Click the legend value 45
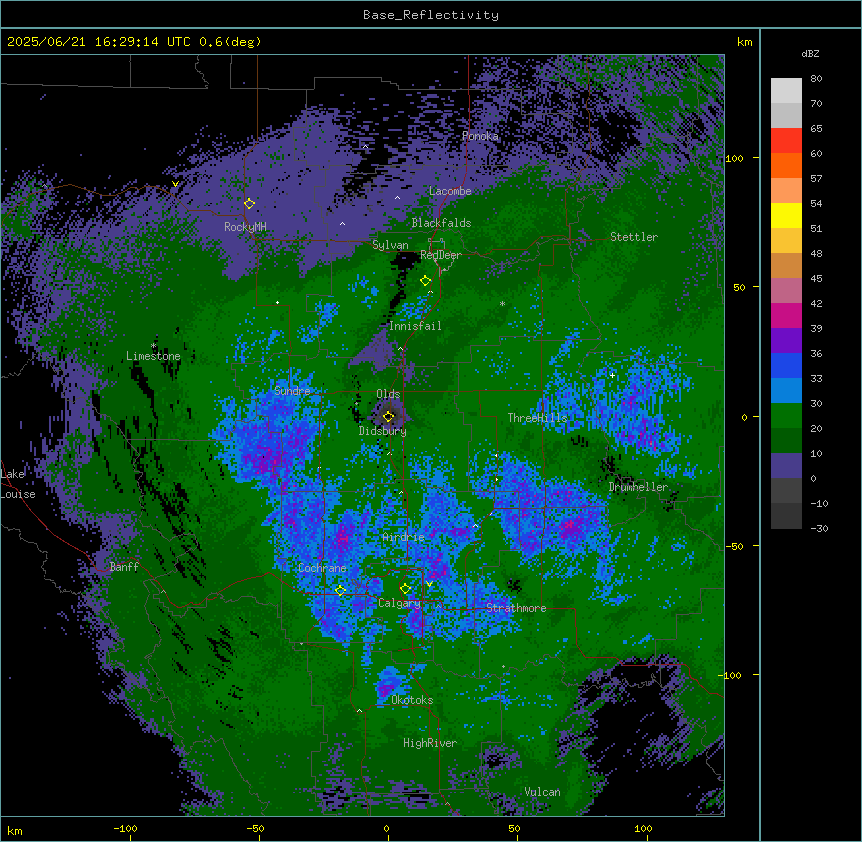862x842 pixels. click(x=816, y=279)
